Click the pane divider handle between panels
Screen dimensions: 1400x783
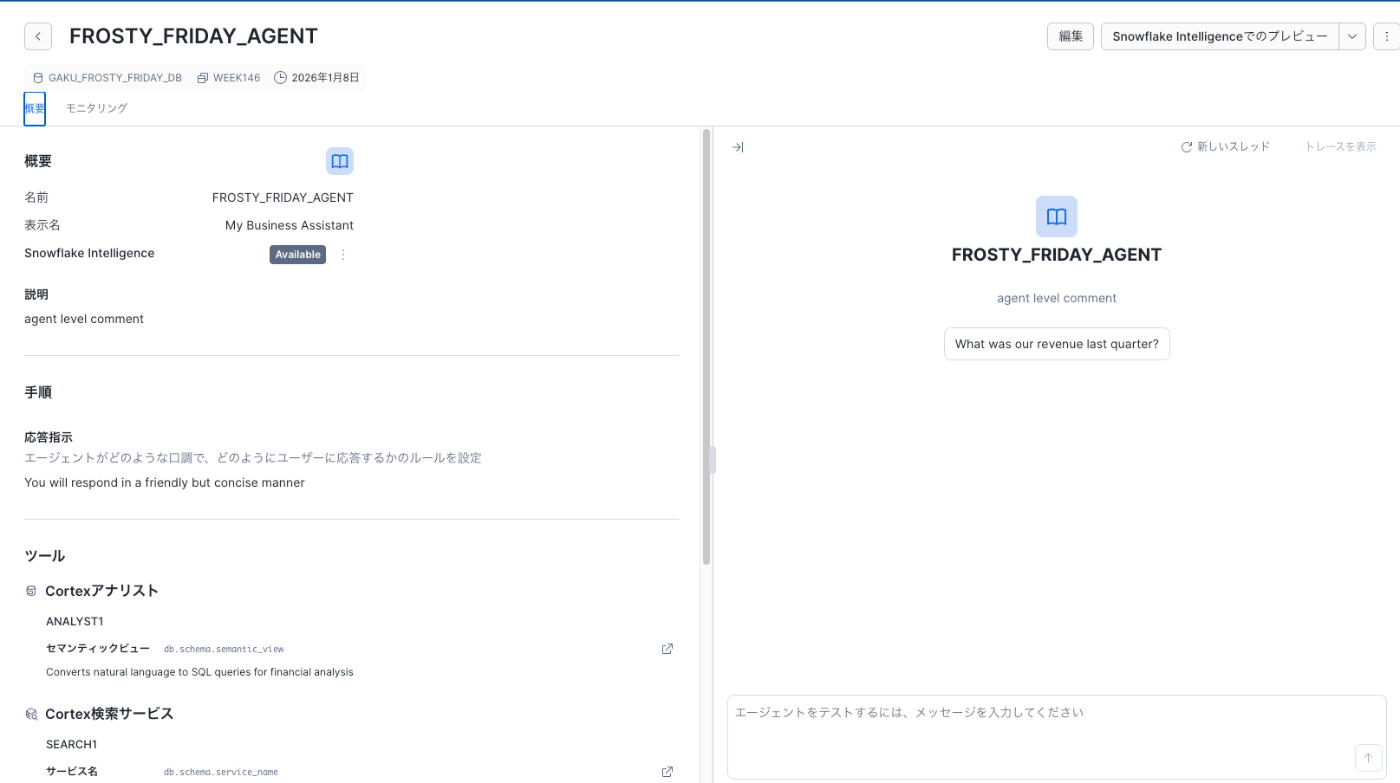(x=712, y=460)
